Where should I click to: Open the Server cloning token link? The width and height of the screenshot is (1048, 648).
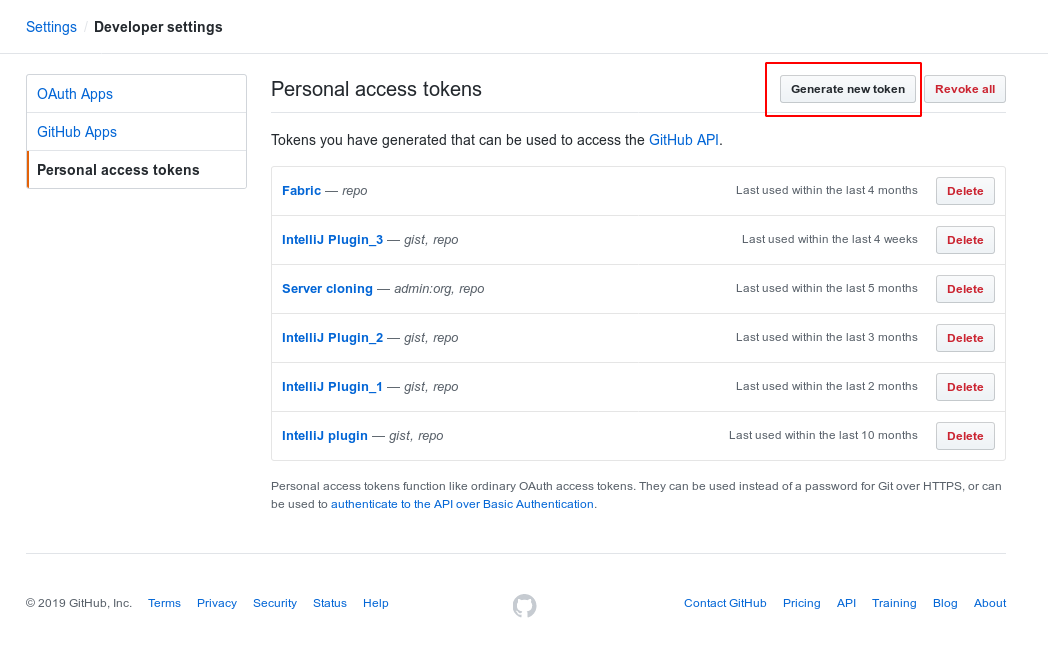pos(327,288)
